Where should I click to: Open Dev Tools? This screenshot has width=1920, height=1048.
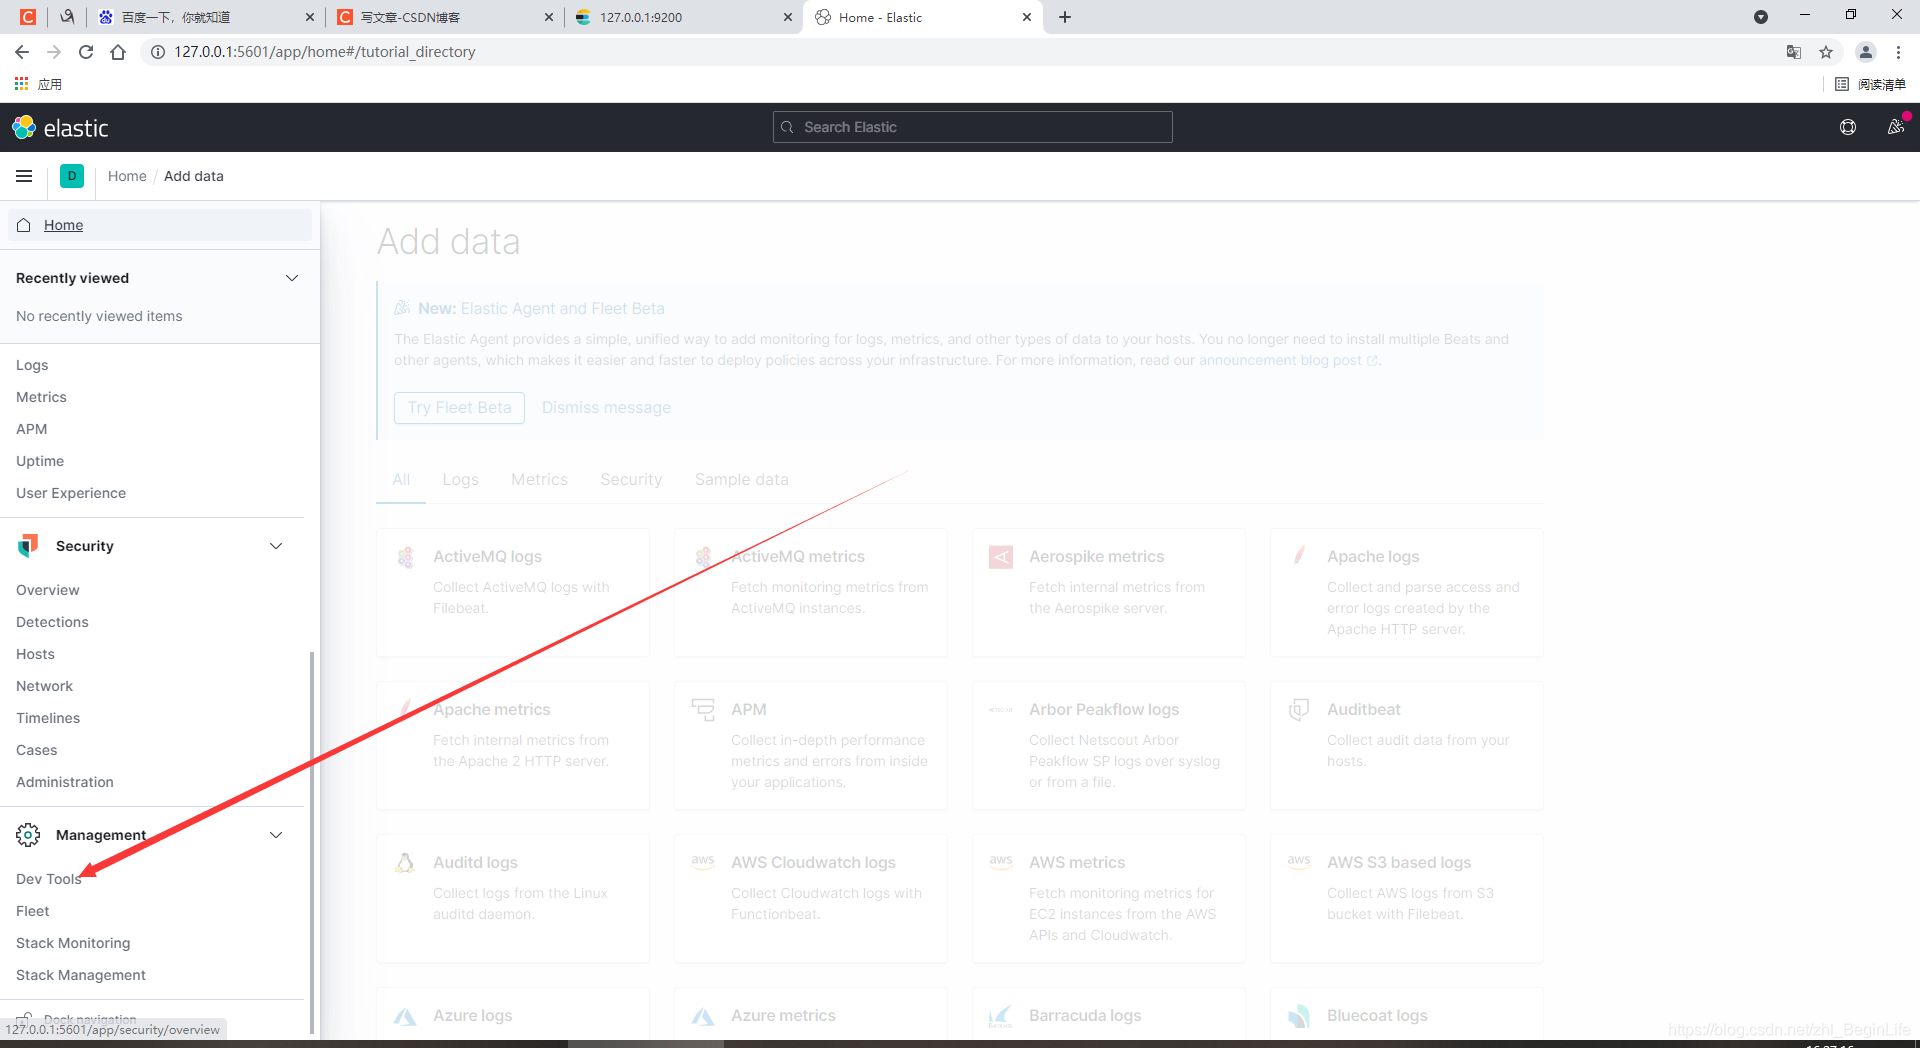(49, 879)
